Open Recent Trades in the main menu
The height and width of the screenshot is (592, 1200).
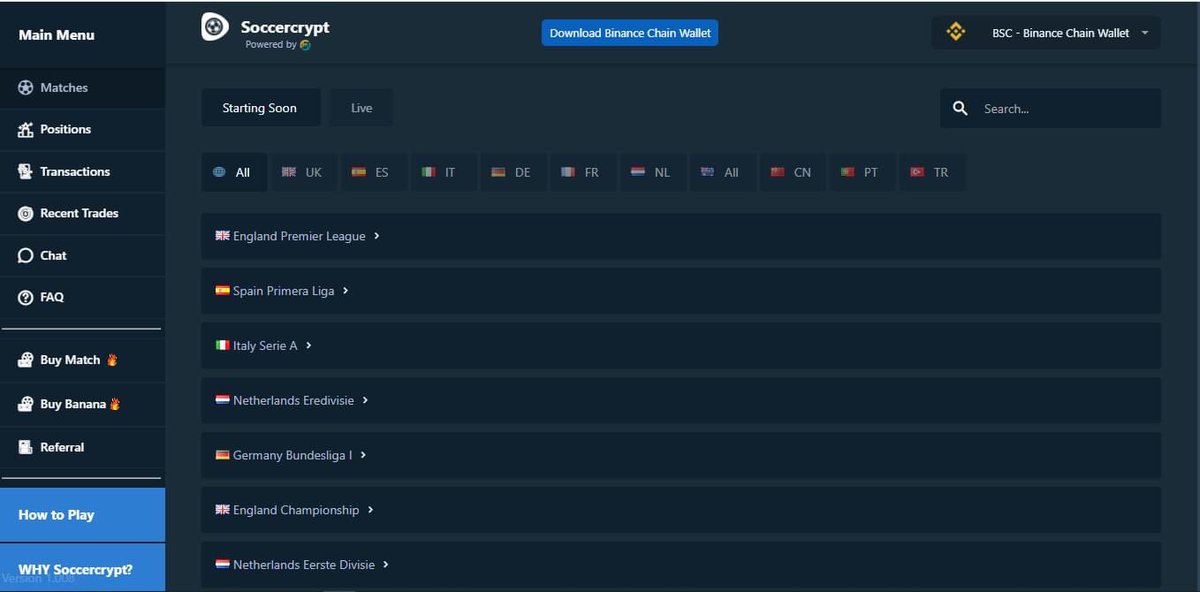82,214
